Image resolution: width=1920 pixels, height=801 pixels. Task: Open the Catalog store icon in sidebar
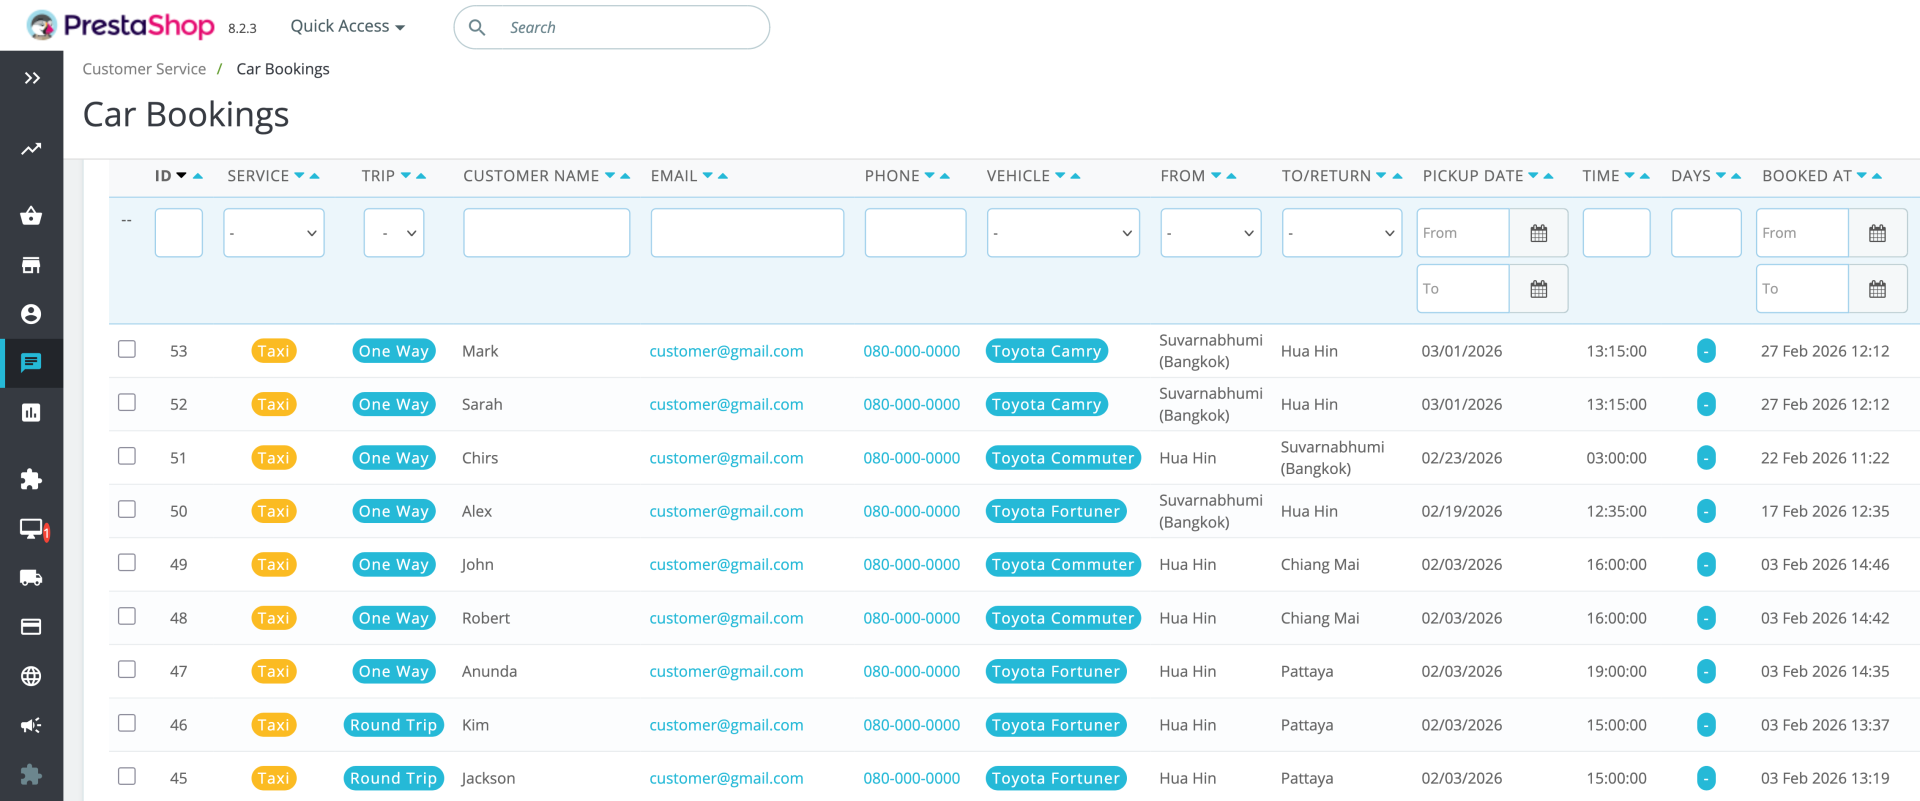tap(31, 265)
